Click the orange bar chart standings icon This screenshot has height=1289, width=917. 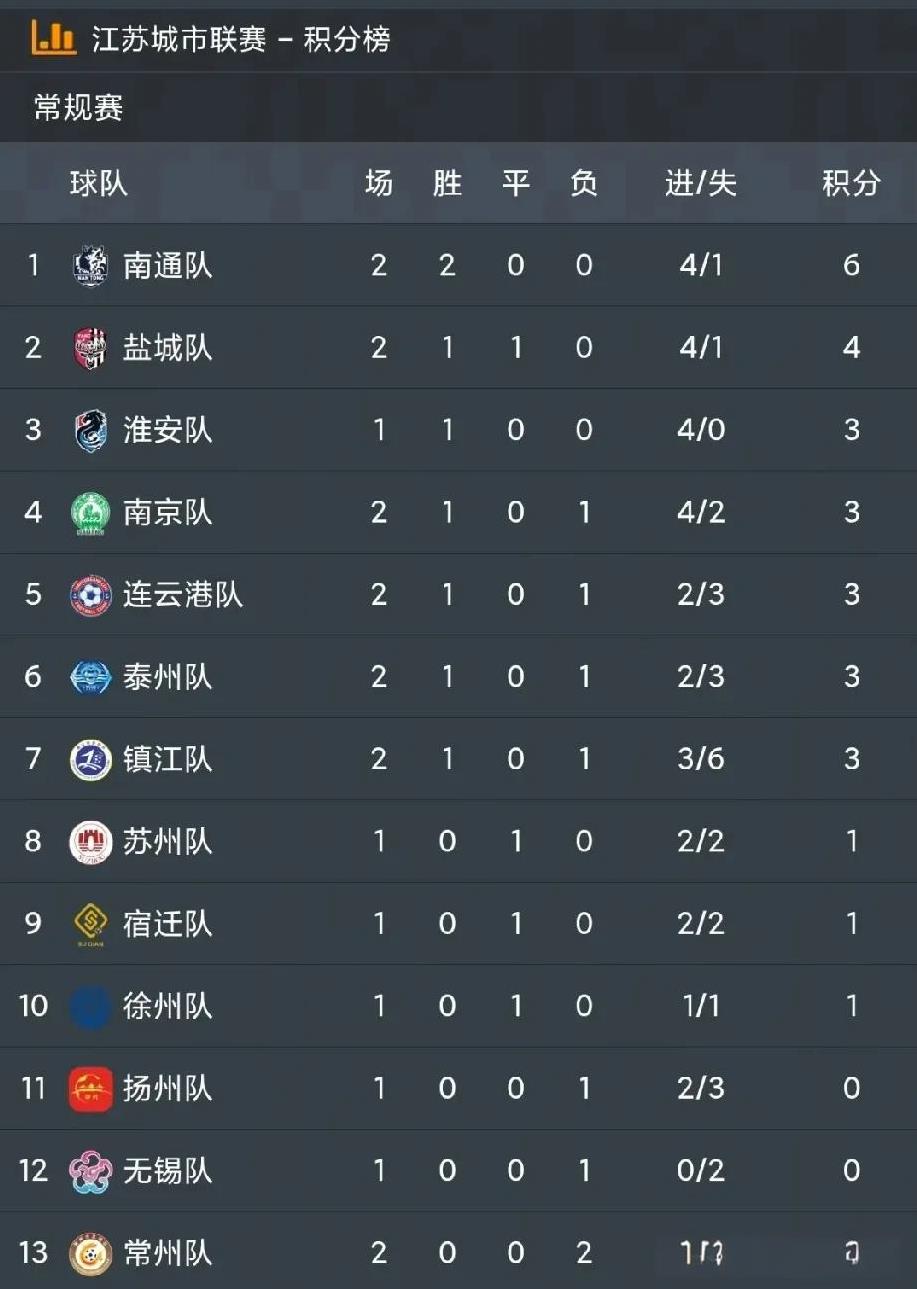coord(53,38)
